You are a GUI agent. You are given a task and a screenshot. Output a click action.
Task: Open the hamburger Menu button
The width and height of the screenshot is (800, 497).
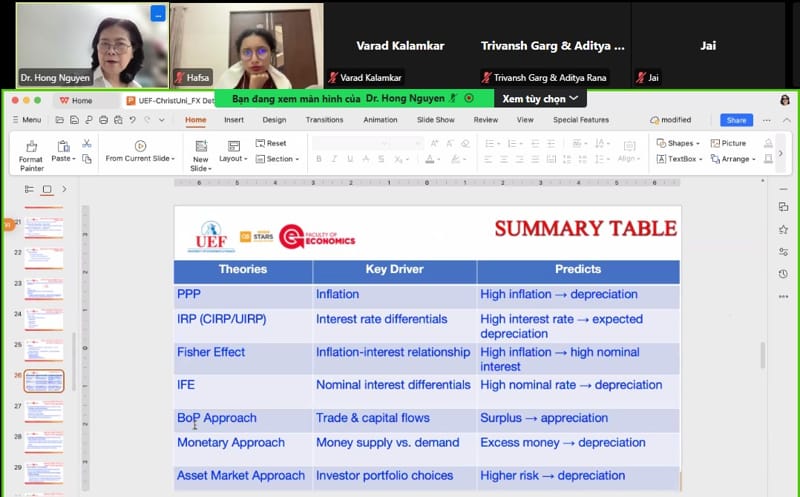[x=27, y=120]
